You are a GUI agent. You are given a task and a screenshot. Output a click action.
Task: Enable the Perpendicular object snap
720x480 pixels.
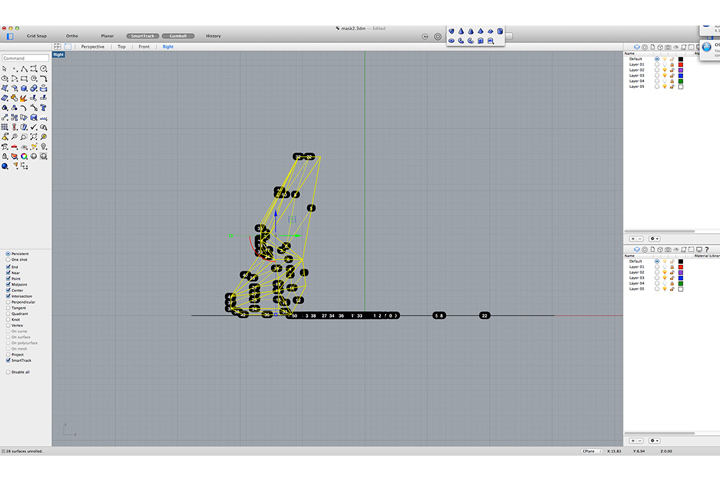[x=8, y=302]
